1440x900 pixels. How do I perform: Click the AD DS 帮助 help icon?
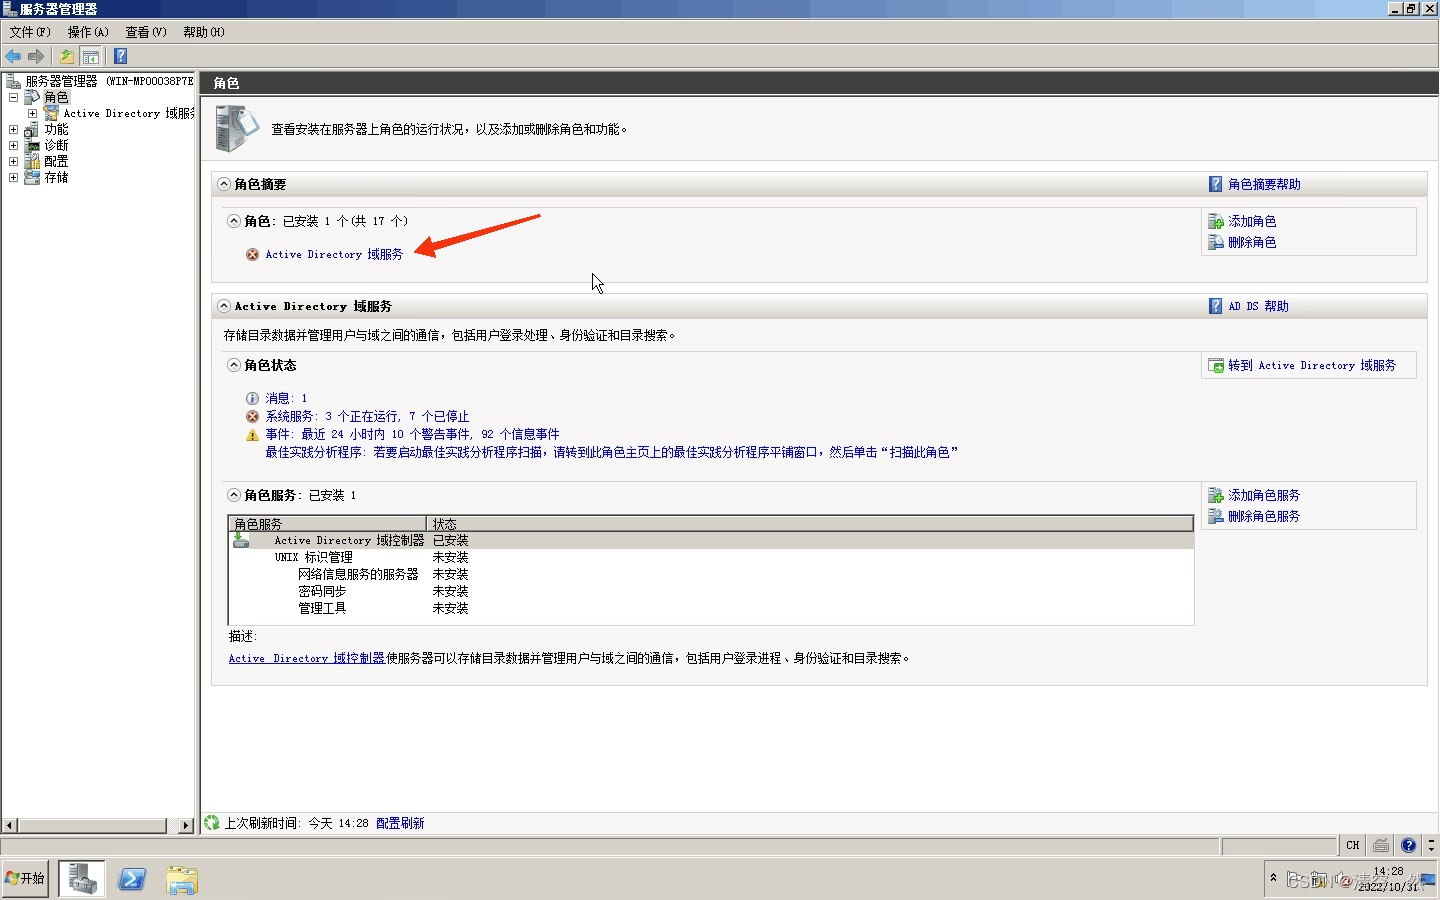click(x=1215, y=306)
